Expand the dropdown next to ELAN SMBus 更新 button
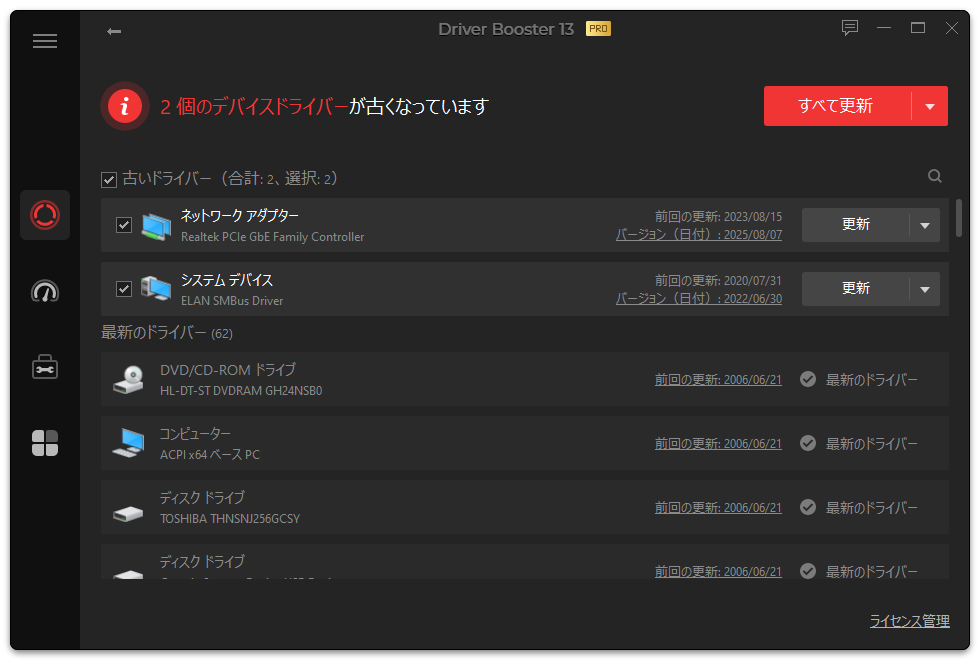Screen dimensions: 980x660 (x=925, y=289)
